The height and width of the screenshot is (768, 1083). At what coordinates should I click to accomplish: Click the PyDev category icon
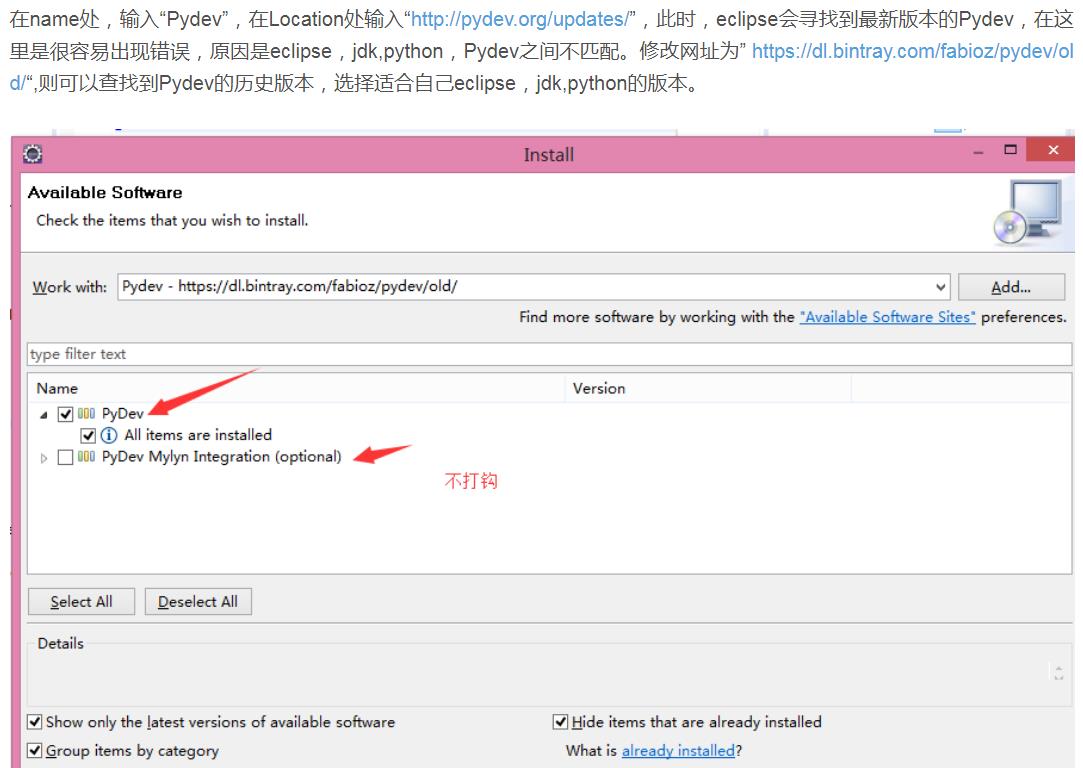pos(86,414)
